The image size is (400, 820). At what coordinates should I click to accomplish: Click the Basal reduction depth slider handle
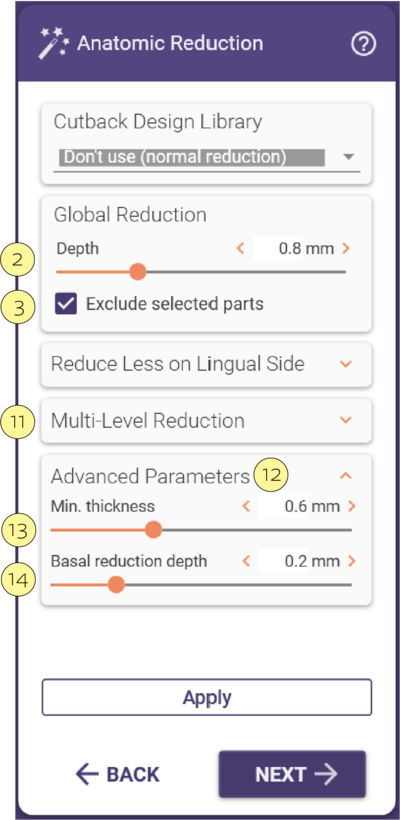[x=116, y=585]
